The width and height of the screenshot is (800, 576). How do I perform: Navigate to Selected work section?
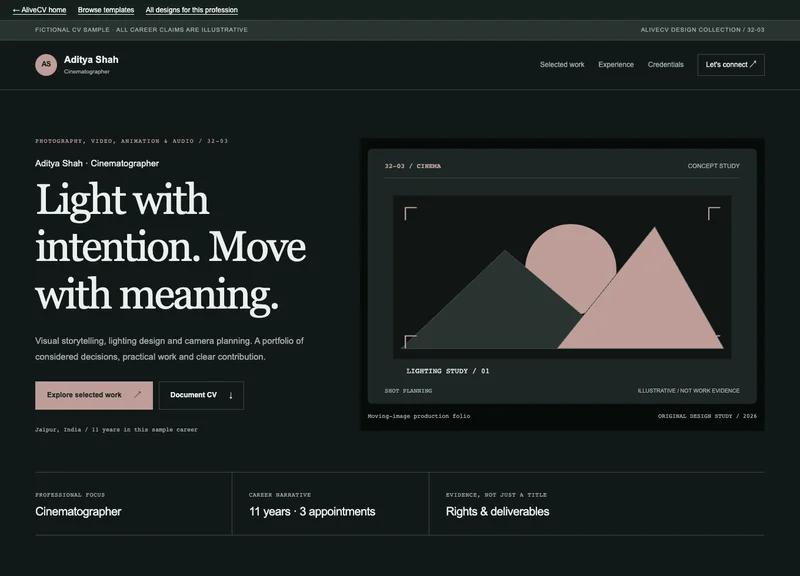tap(562, 64)
